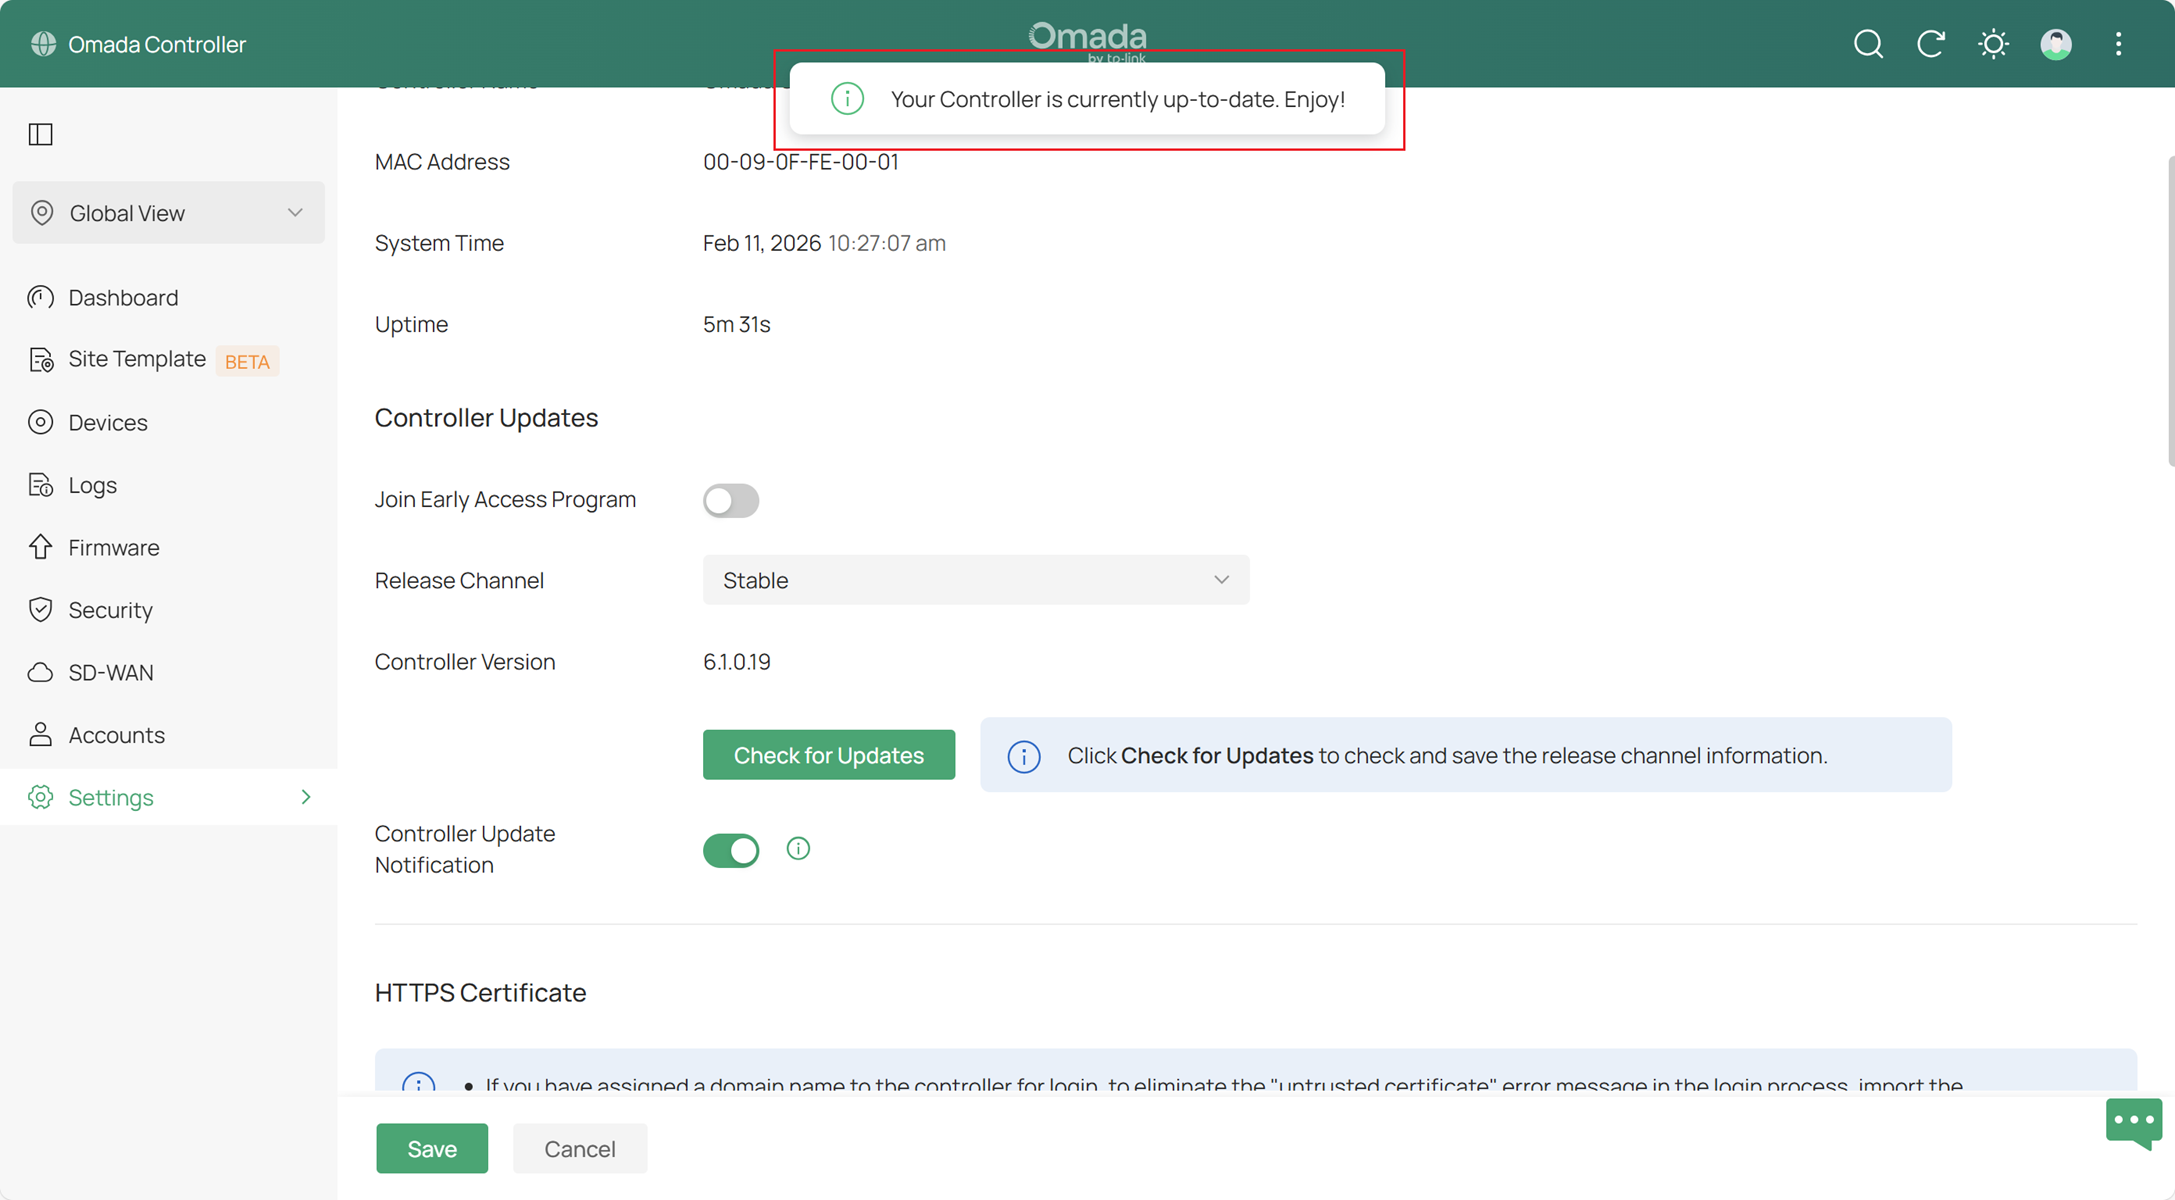Open the Accounts section
This screenshot has height=1200, width=2175.
117,735
